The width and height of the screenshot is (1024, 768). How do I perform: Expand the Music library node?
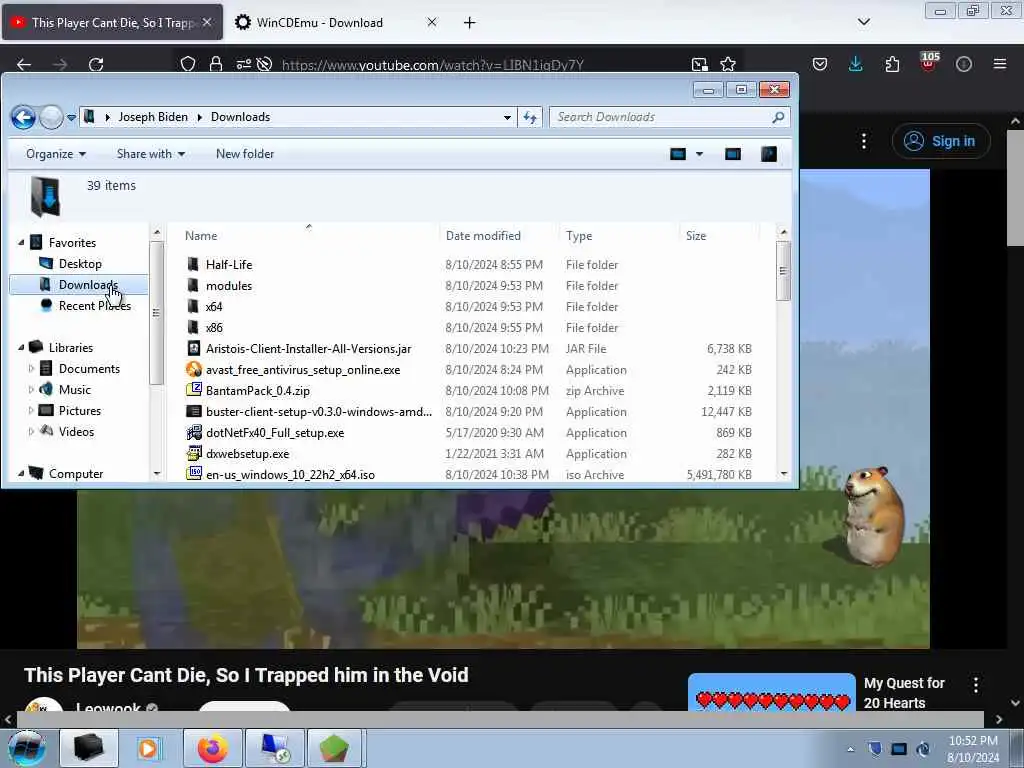pyautogui.click(x=31, y=389)
